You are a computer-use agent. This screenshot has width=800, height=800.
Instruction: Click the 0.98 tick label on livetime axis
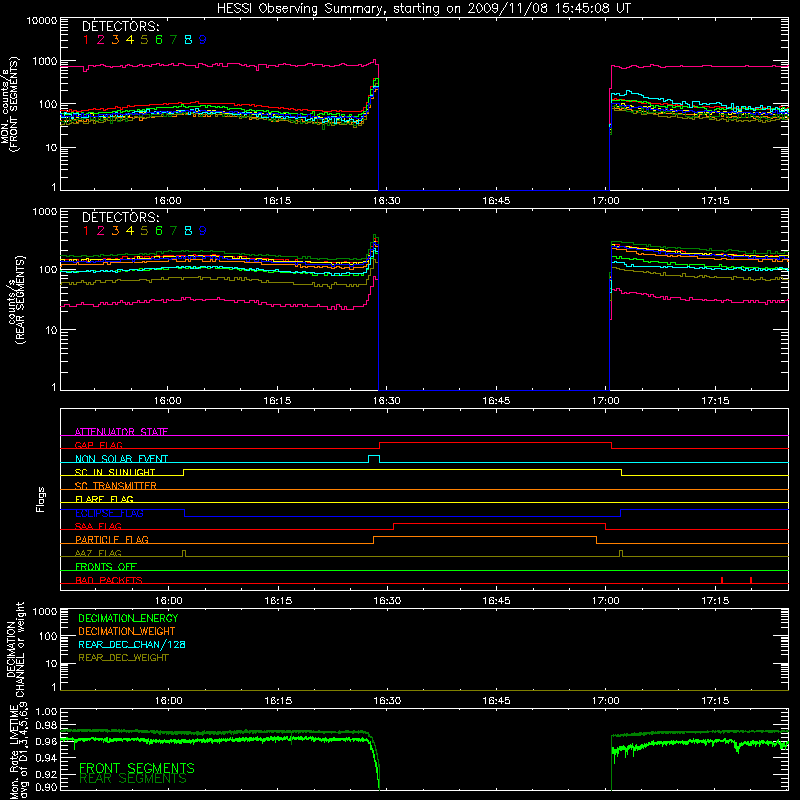click(46, 725)
